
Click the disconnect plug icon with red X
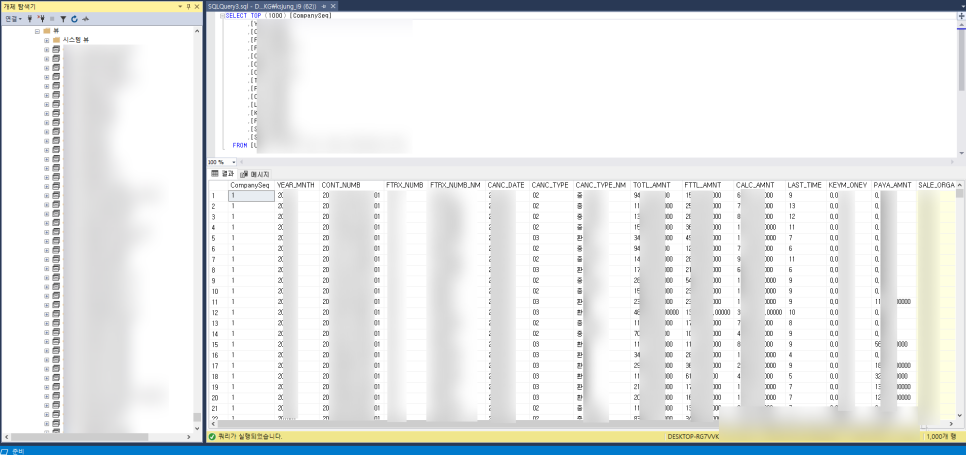click(42, 19)
